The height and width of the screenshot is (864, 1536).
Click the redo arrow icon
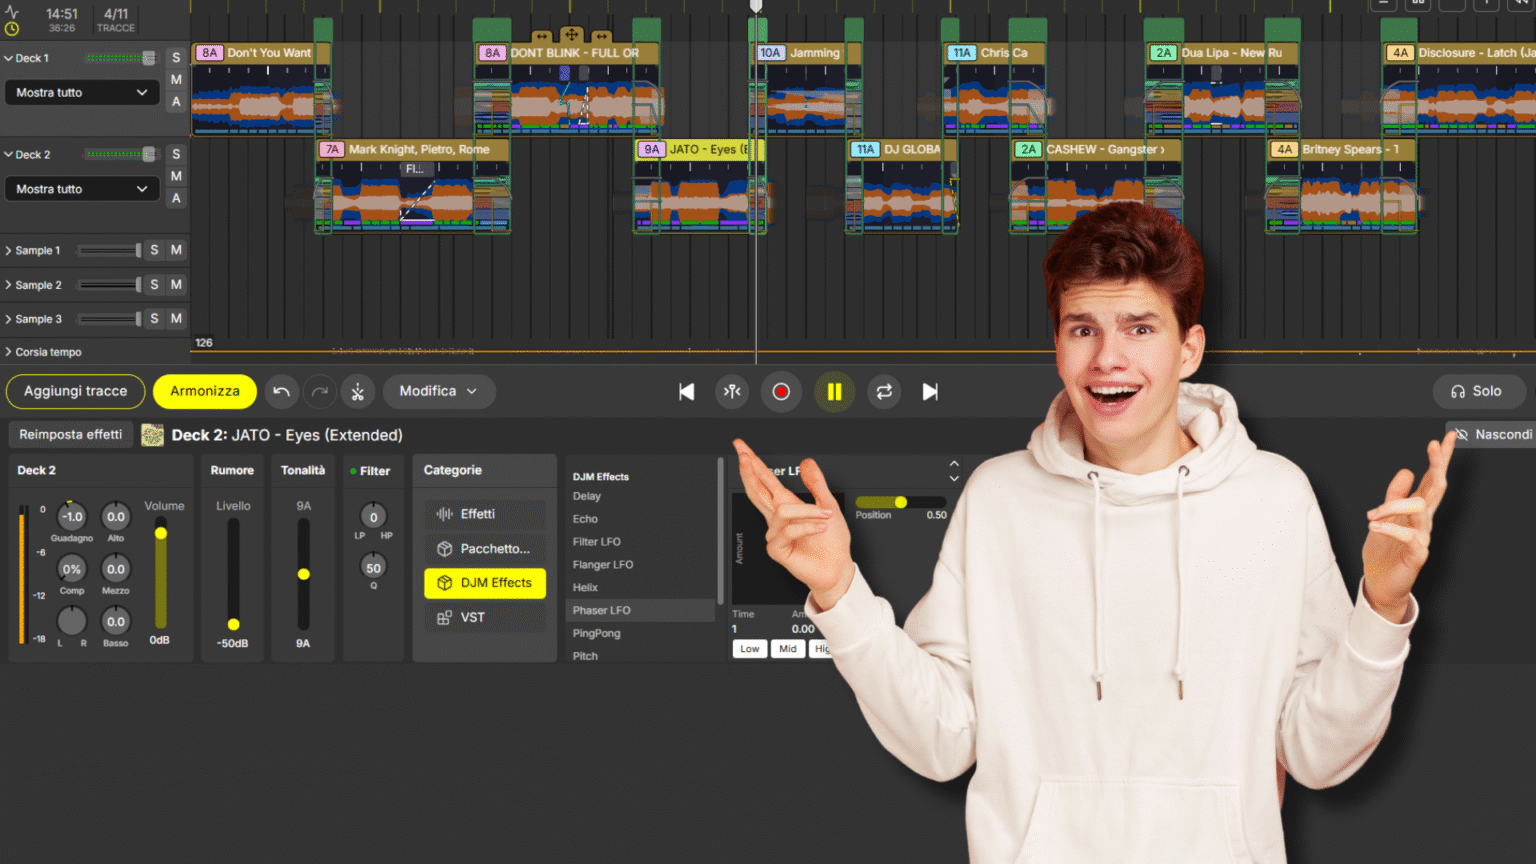(320, 392)
